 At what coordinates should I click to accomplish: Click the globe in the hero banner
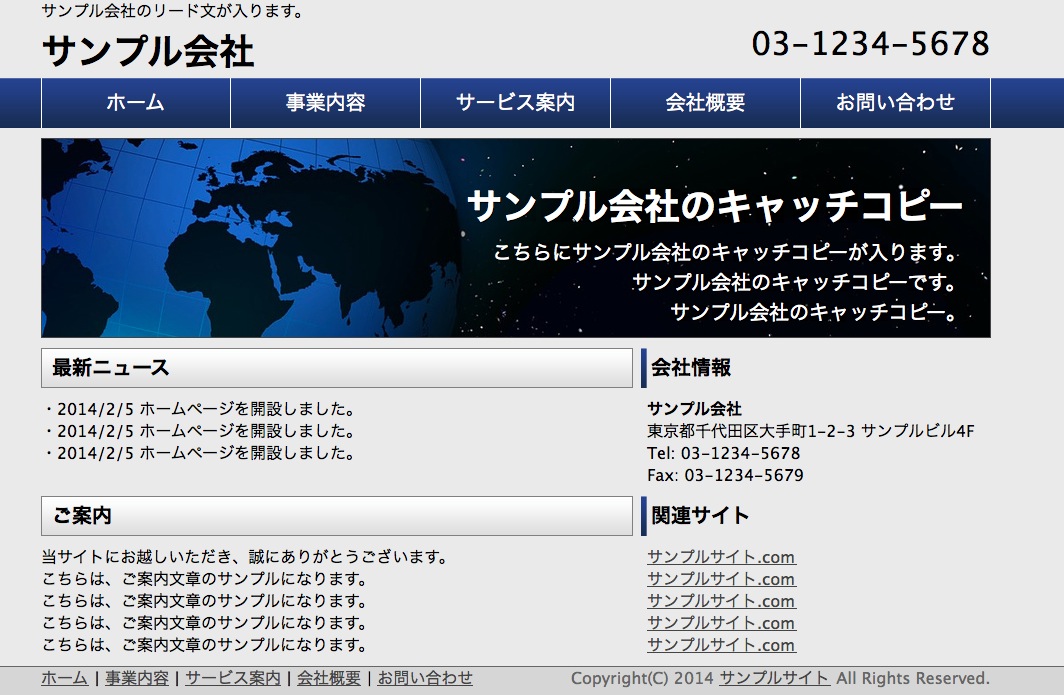(x=250, y=238)
